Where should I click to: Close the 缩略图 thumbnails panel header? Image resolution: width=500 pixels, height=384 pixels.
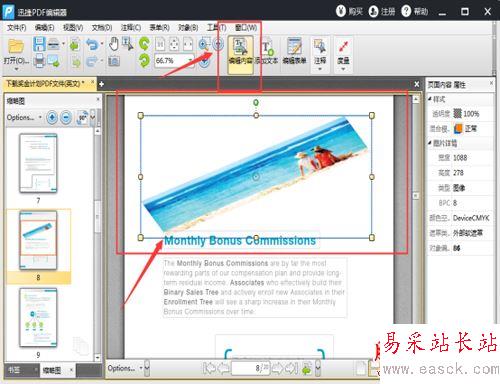click(x=98, y=99)
